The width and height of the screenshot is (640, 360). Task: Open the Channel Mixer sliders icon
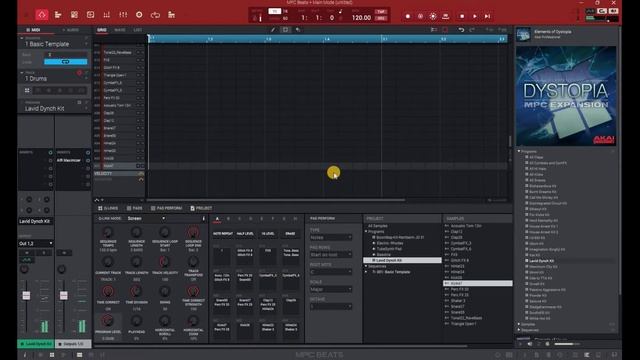click(x=123, y=15)
